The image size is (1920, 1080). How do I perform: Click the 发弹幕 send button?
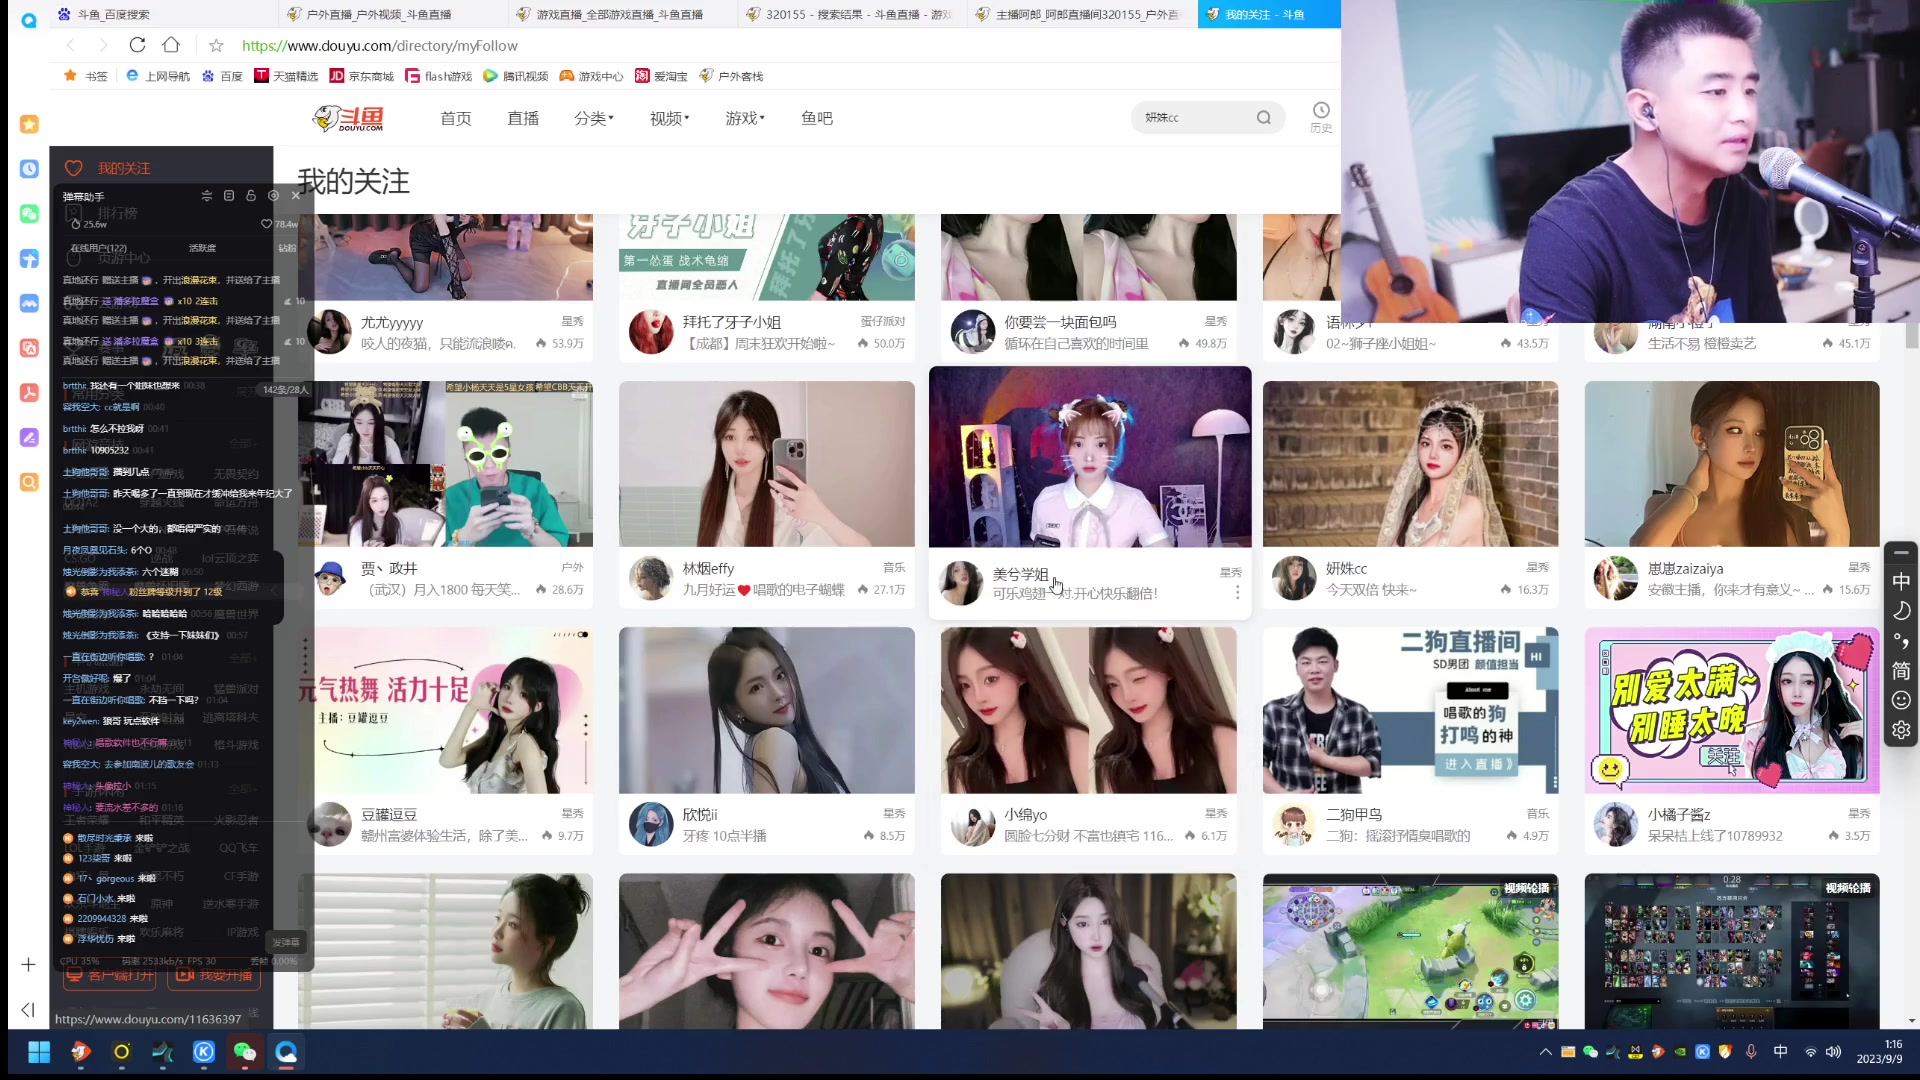285,942
